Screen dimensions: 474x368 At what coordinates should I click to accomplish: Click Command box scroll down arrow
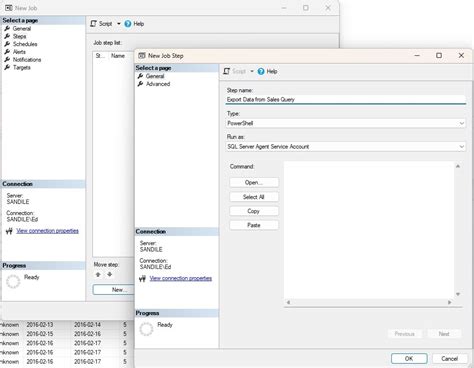click(458, 294)
